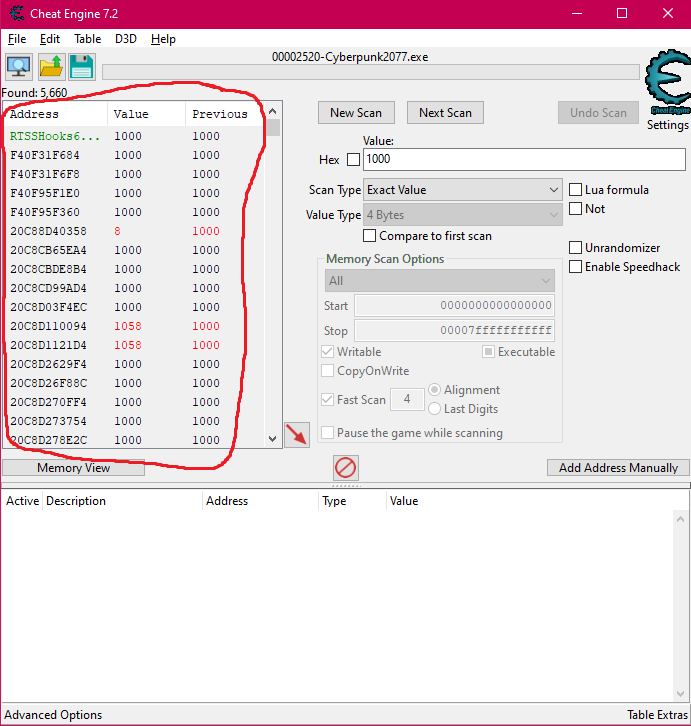Screen dimensions: 691x726
Task: Turn on Enable Speedhack
Action: [575, 267]
